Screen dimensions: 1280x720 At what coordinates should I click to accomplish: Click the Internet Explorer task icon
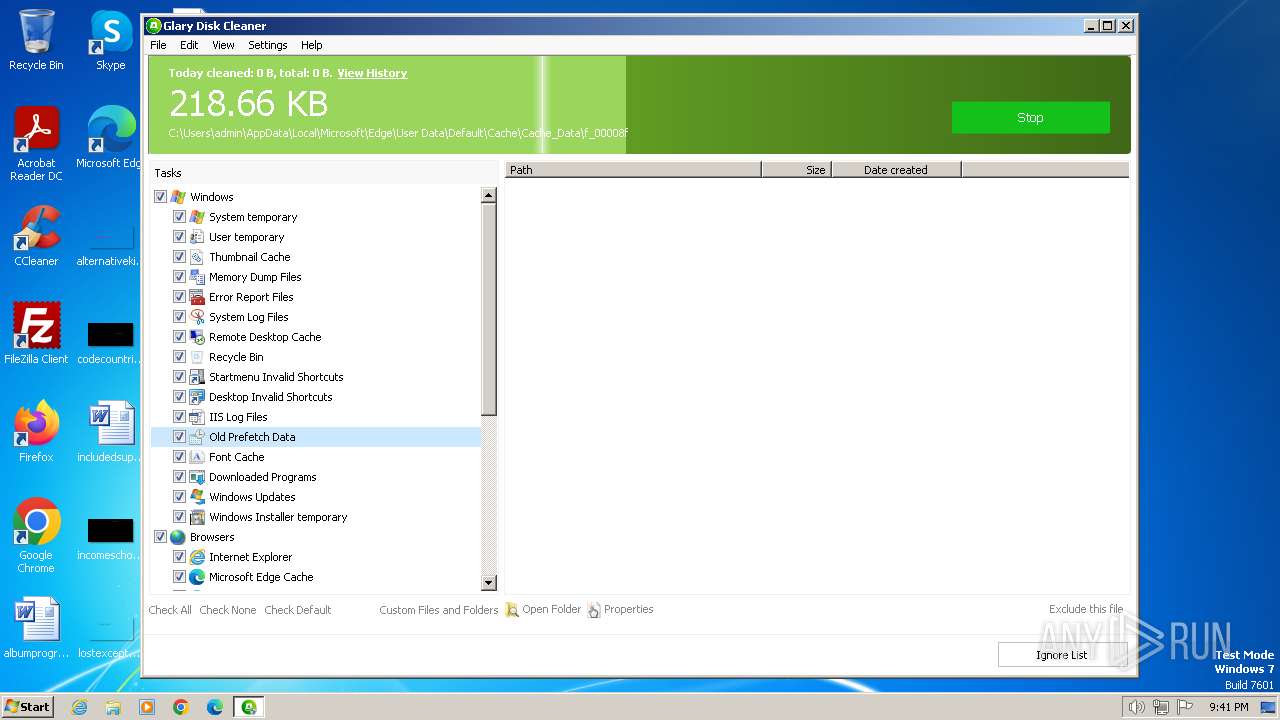coord(197,557)
